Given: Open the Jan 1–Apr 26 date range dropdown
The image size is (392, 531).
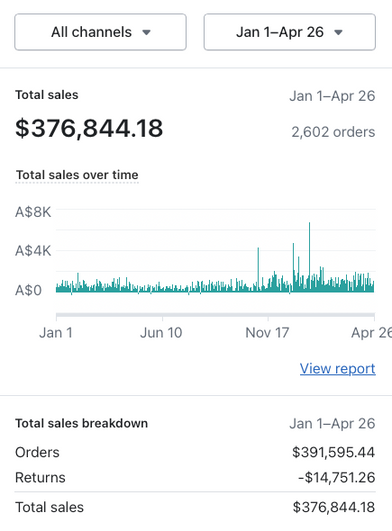Looking at the screenshot, I should [x=289, y=32].
